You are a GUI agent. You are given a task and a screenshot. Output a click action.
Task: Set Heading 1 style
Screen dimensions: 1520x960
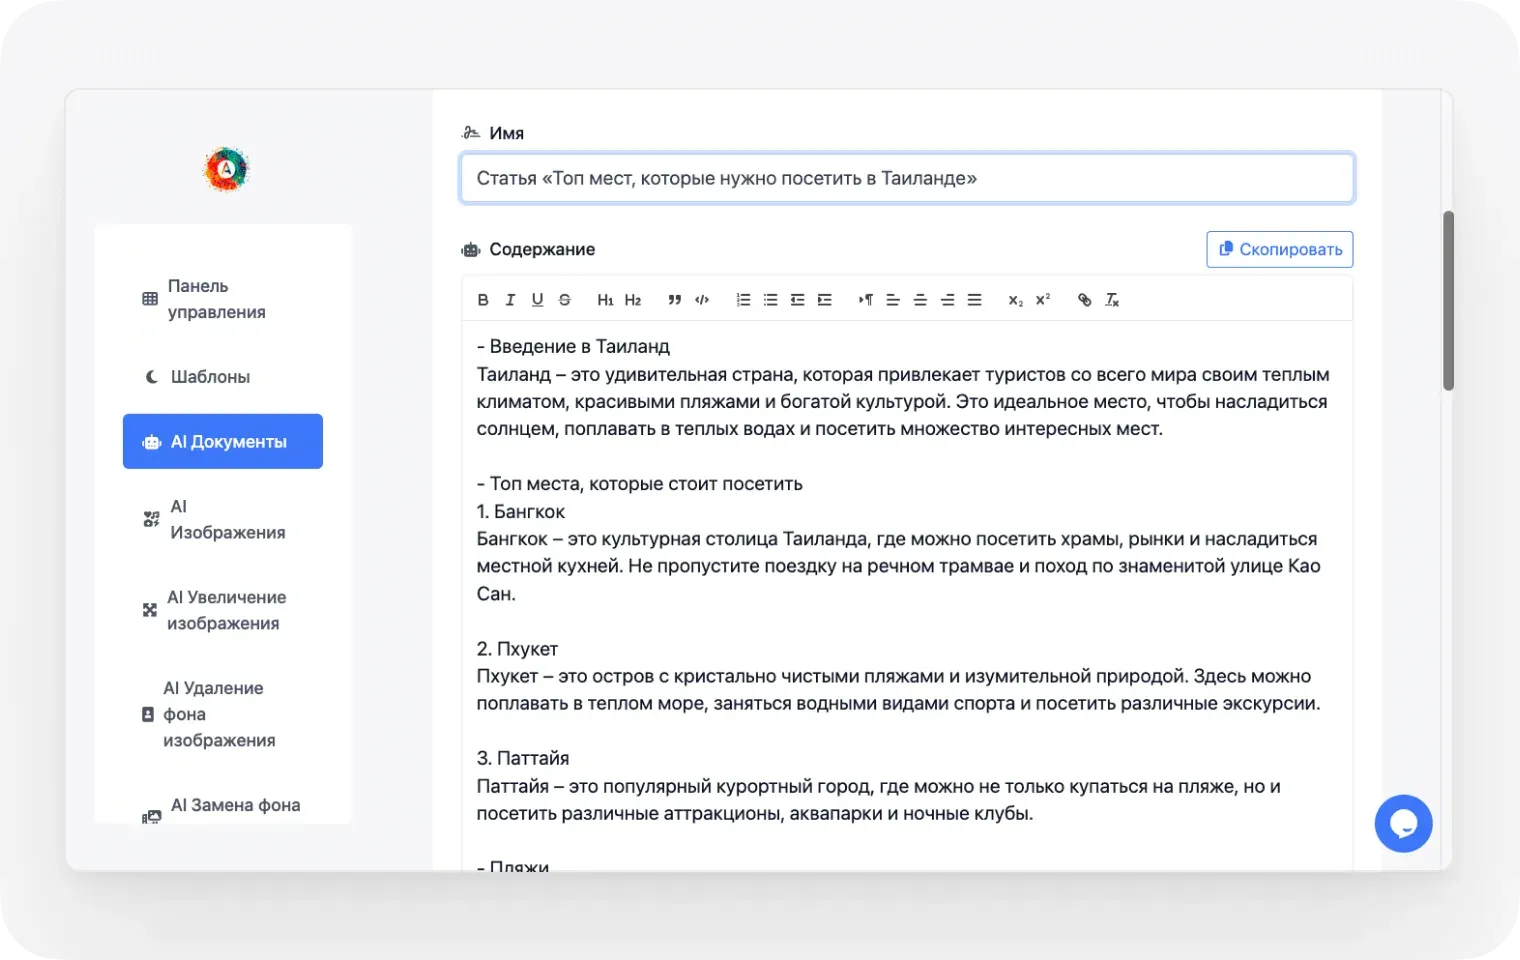coord(605,300)
